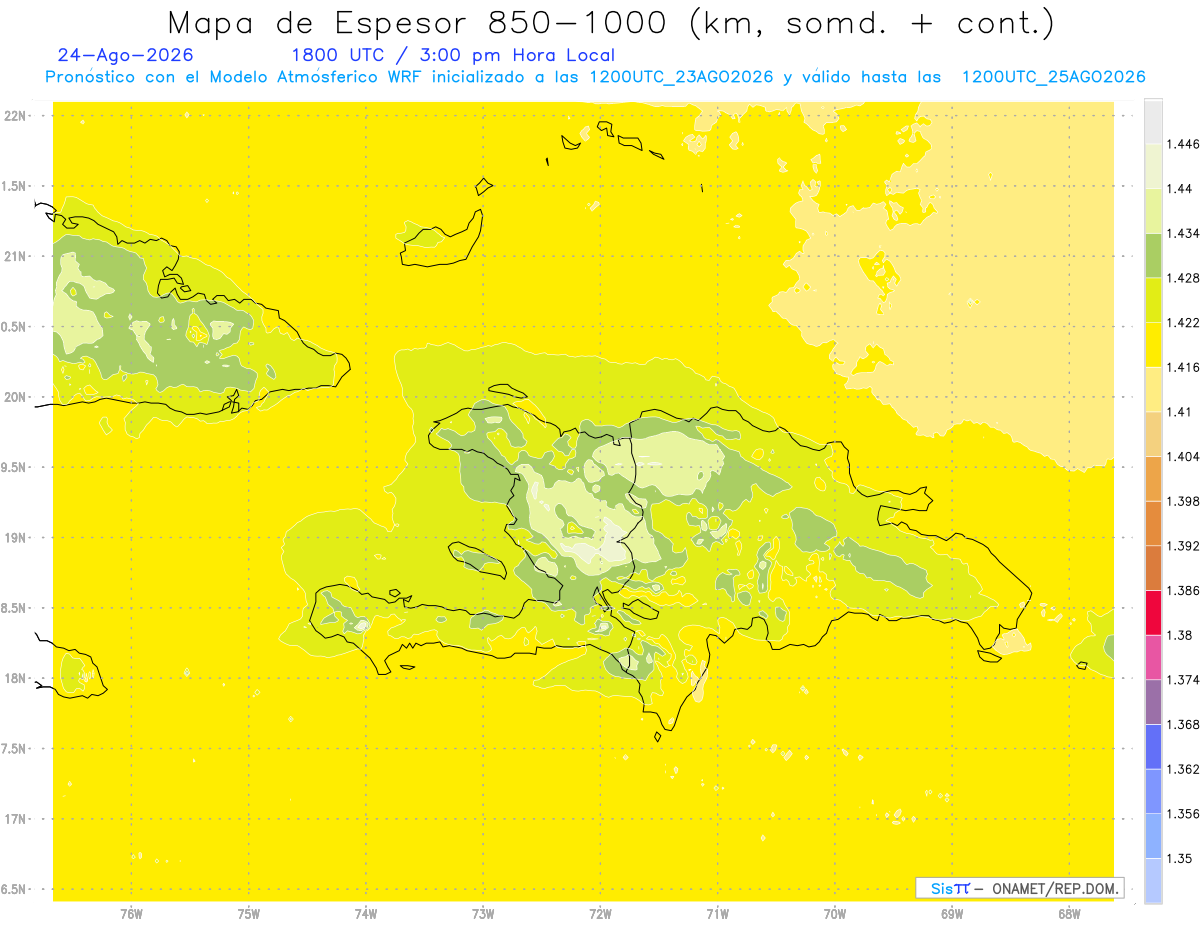Click the 18N latitude axis label
The height and width of the screenshot is (927, 1200).
point(14,678)
